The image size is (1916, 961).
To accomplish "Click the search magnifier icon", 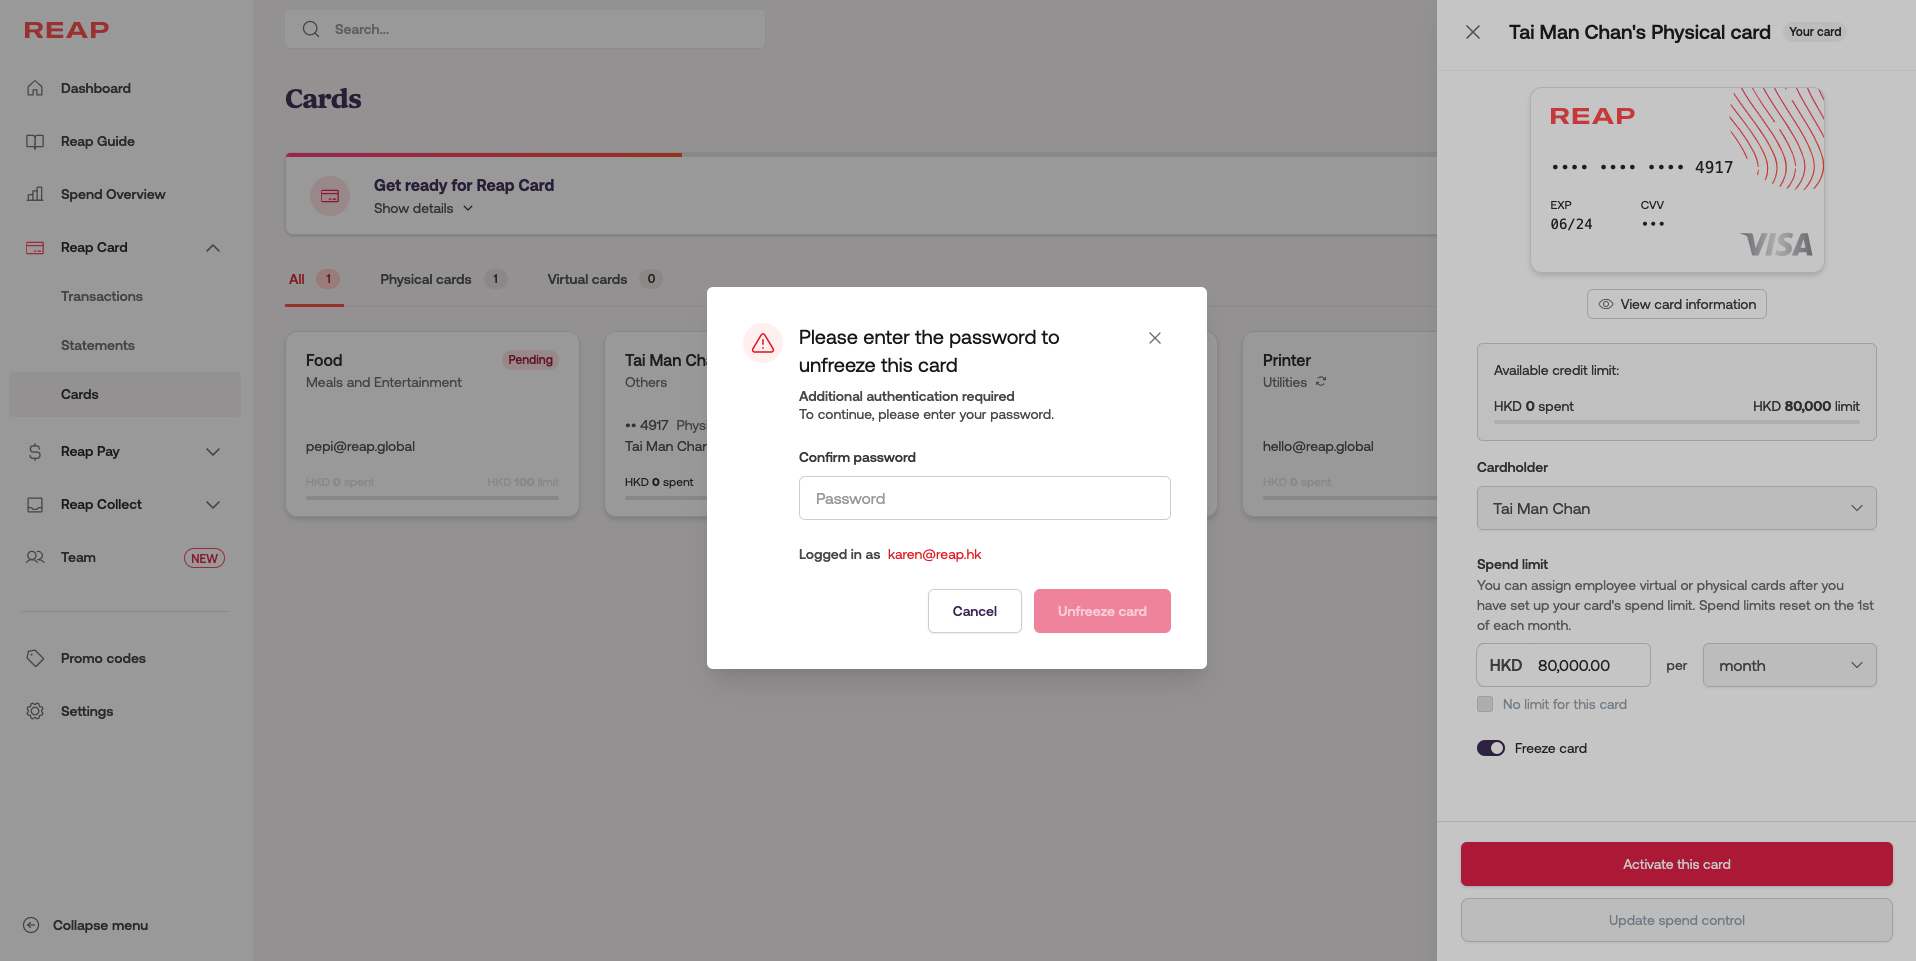I will point(311,29).
